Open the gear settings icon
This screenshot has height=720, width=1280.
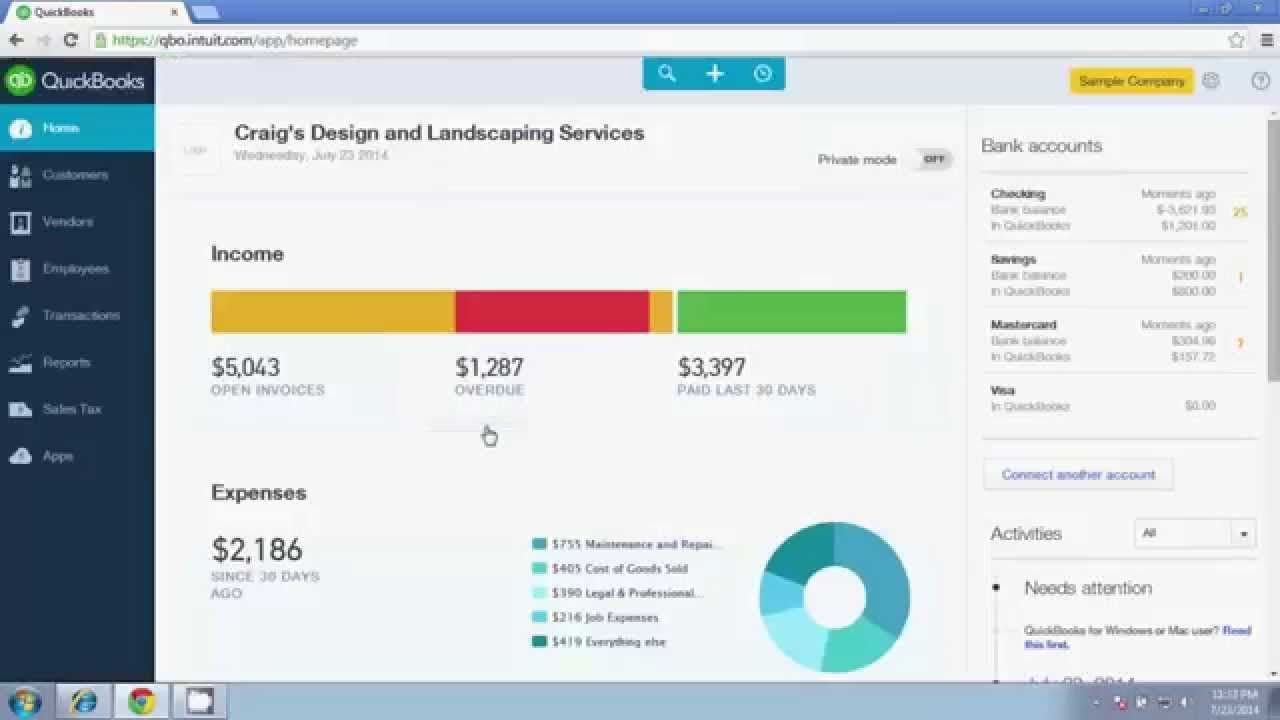[1211, 81]
